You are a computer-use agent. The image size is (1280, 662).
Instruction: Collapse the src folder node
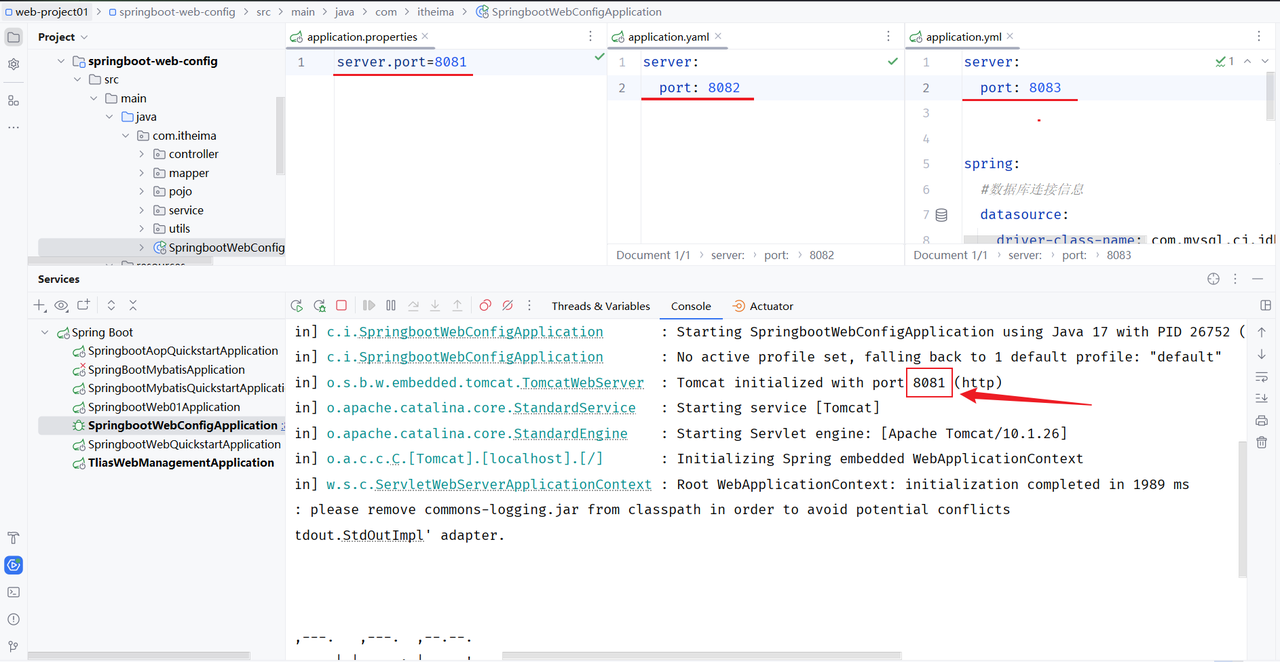tap(77, 80)
